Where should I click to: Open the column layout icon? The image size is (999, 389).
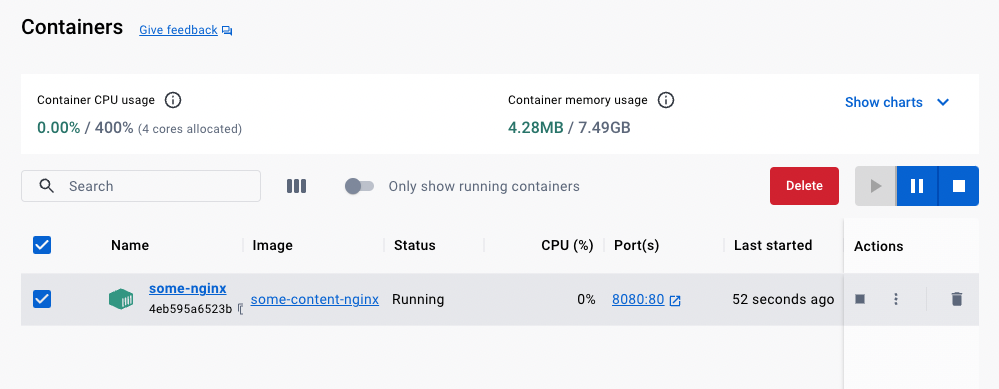click(296, 186)
